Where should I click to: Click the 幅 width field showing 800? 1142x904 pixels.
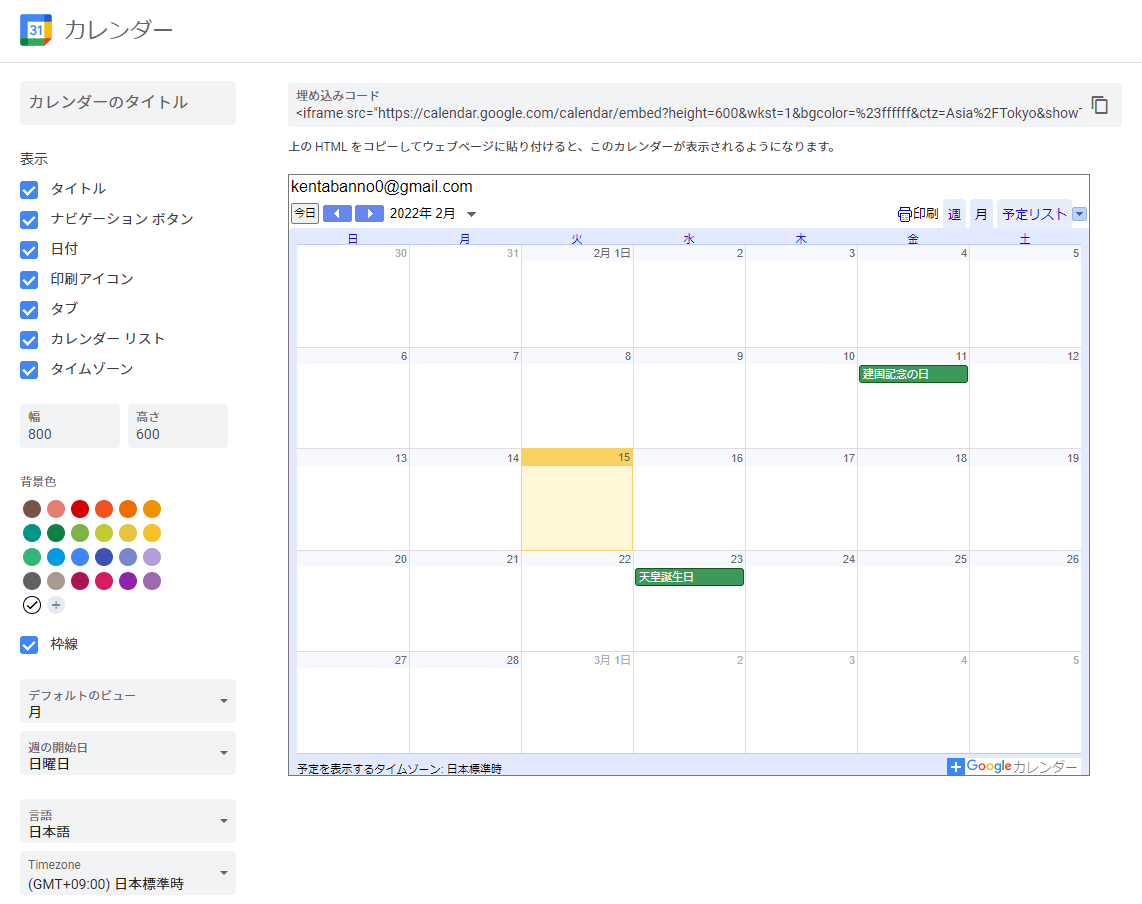(x=70, y=426)
